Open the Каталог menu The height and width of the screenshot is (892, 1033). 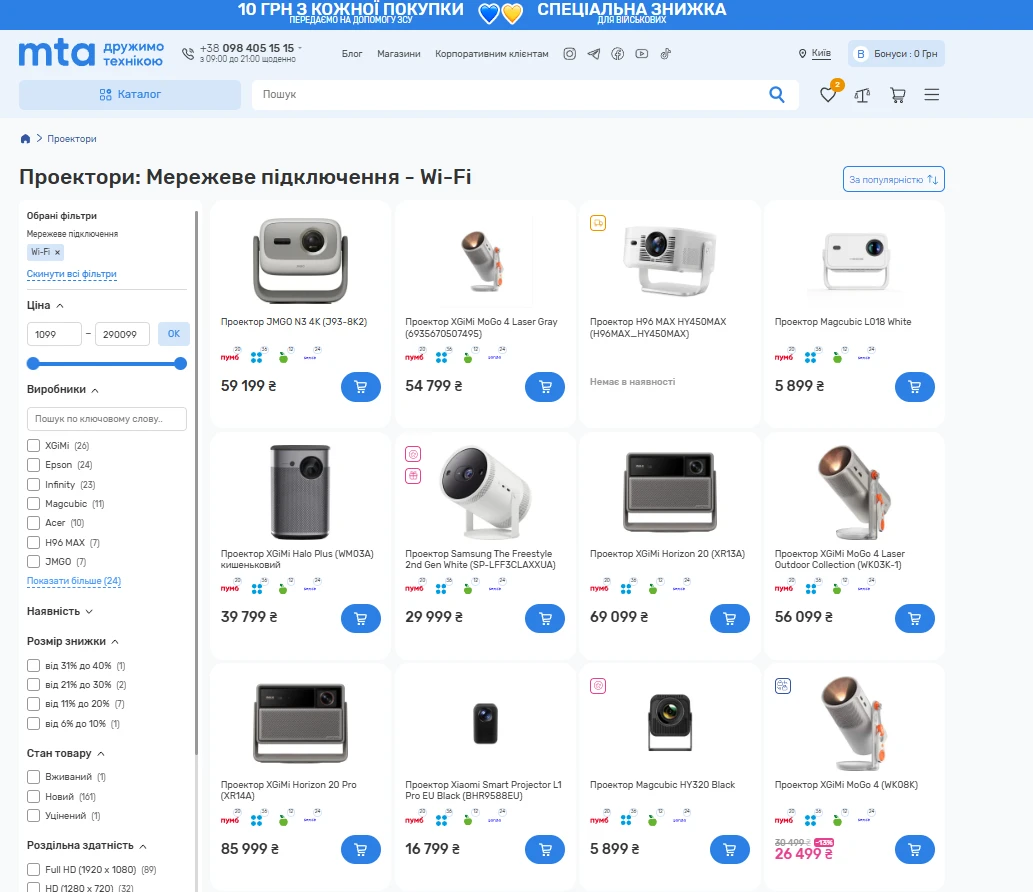click(x=130, y=95)
